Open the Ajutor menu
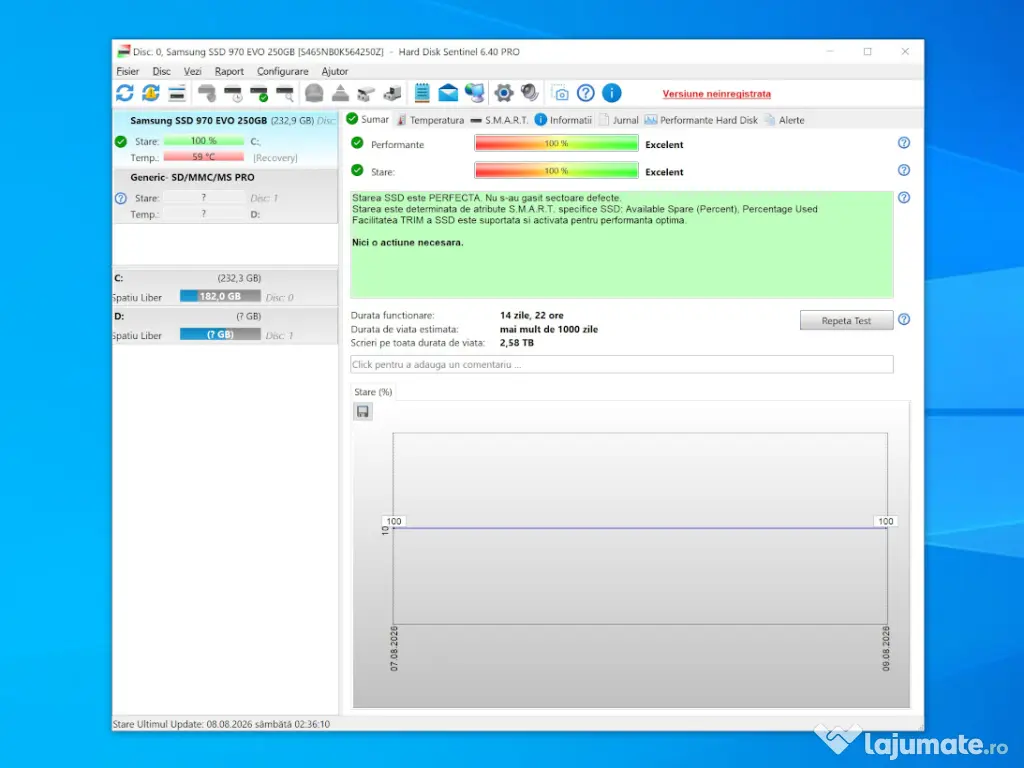 [335, 71]
